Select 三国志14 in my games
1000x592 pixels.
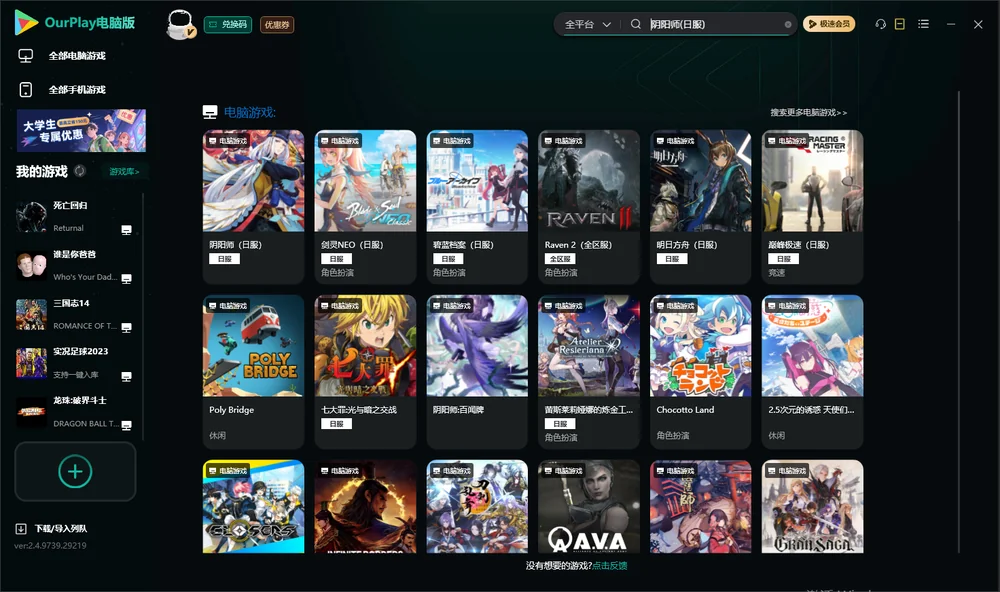pos(74,314)
